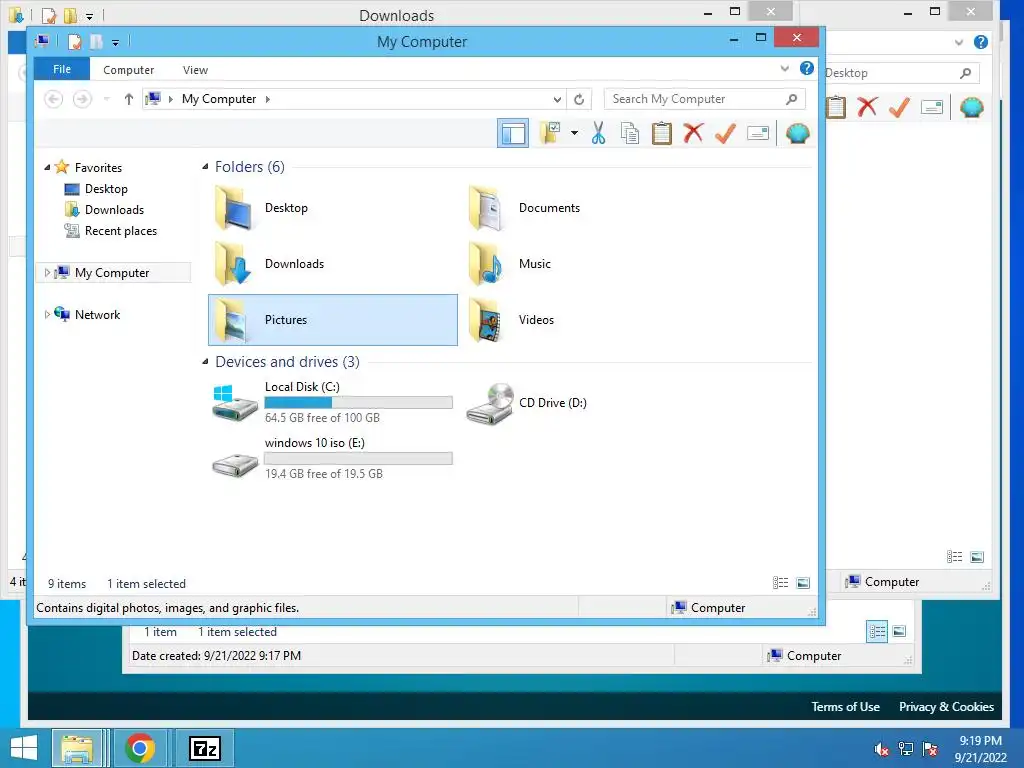
Task: Select Network in the navigation pane
Action: (x=88, y=314)
